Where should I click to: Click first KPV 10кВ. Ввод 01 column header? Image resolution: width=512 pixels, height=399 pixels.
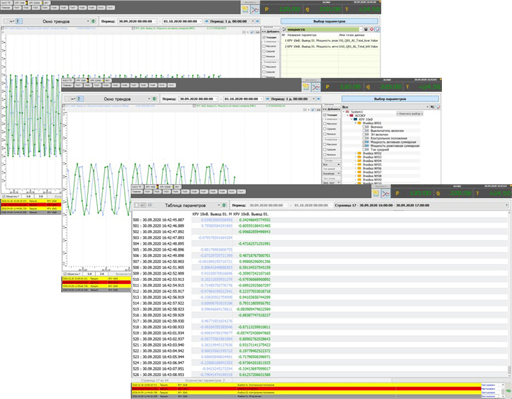click(212, 214)
